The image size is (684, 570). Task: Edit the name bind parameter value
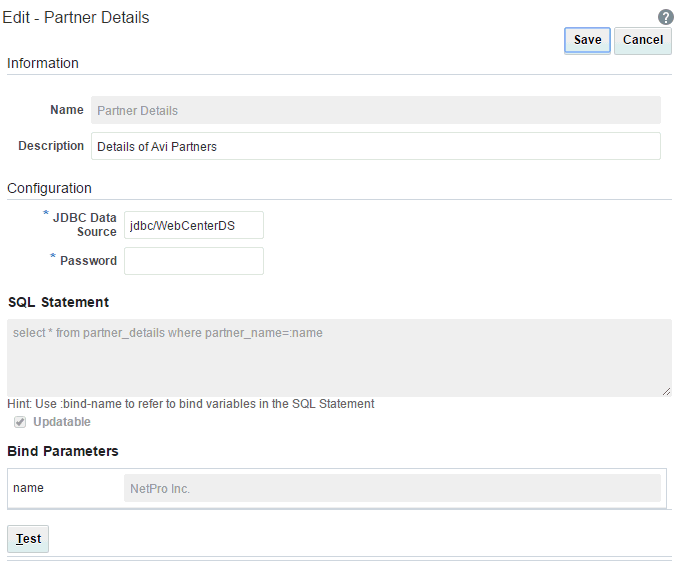coord(392,488)
